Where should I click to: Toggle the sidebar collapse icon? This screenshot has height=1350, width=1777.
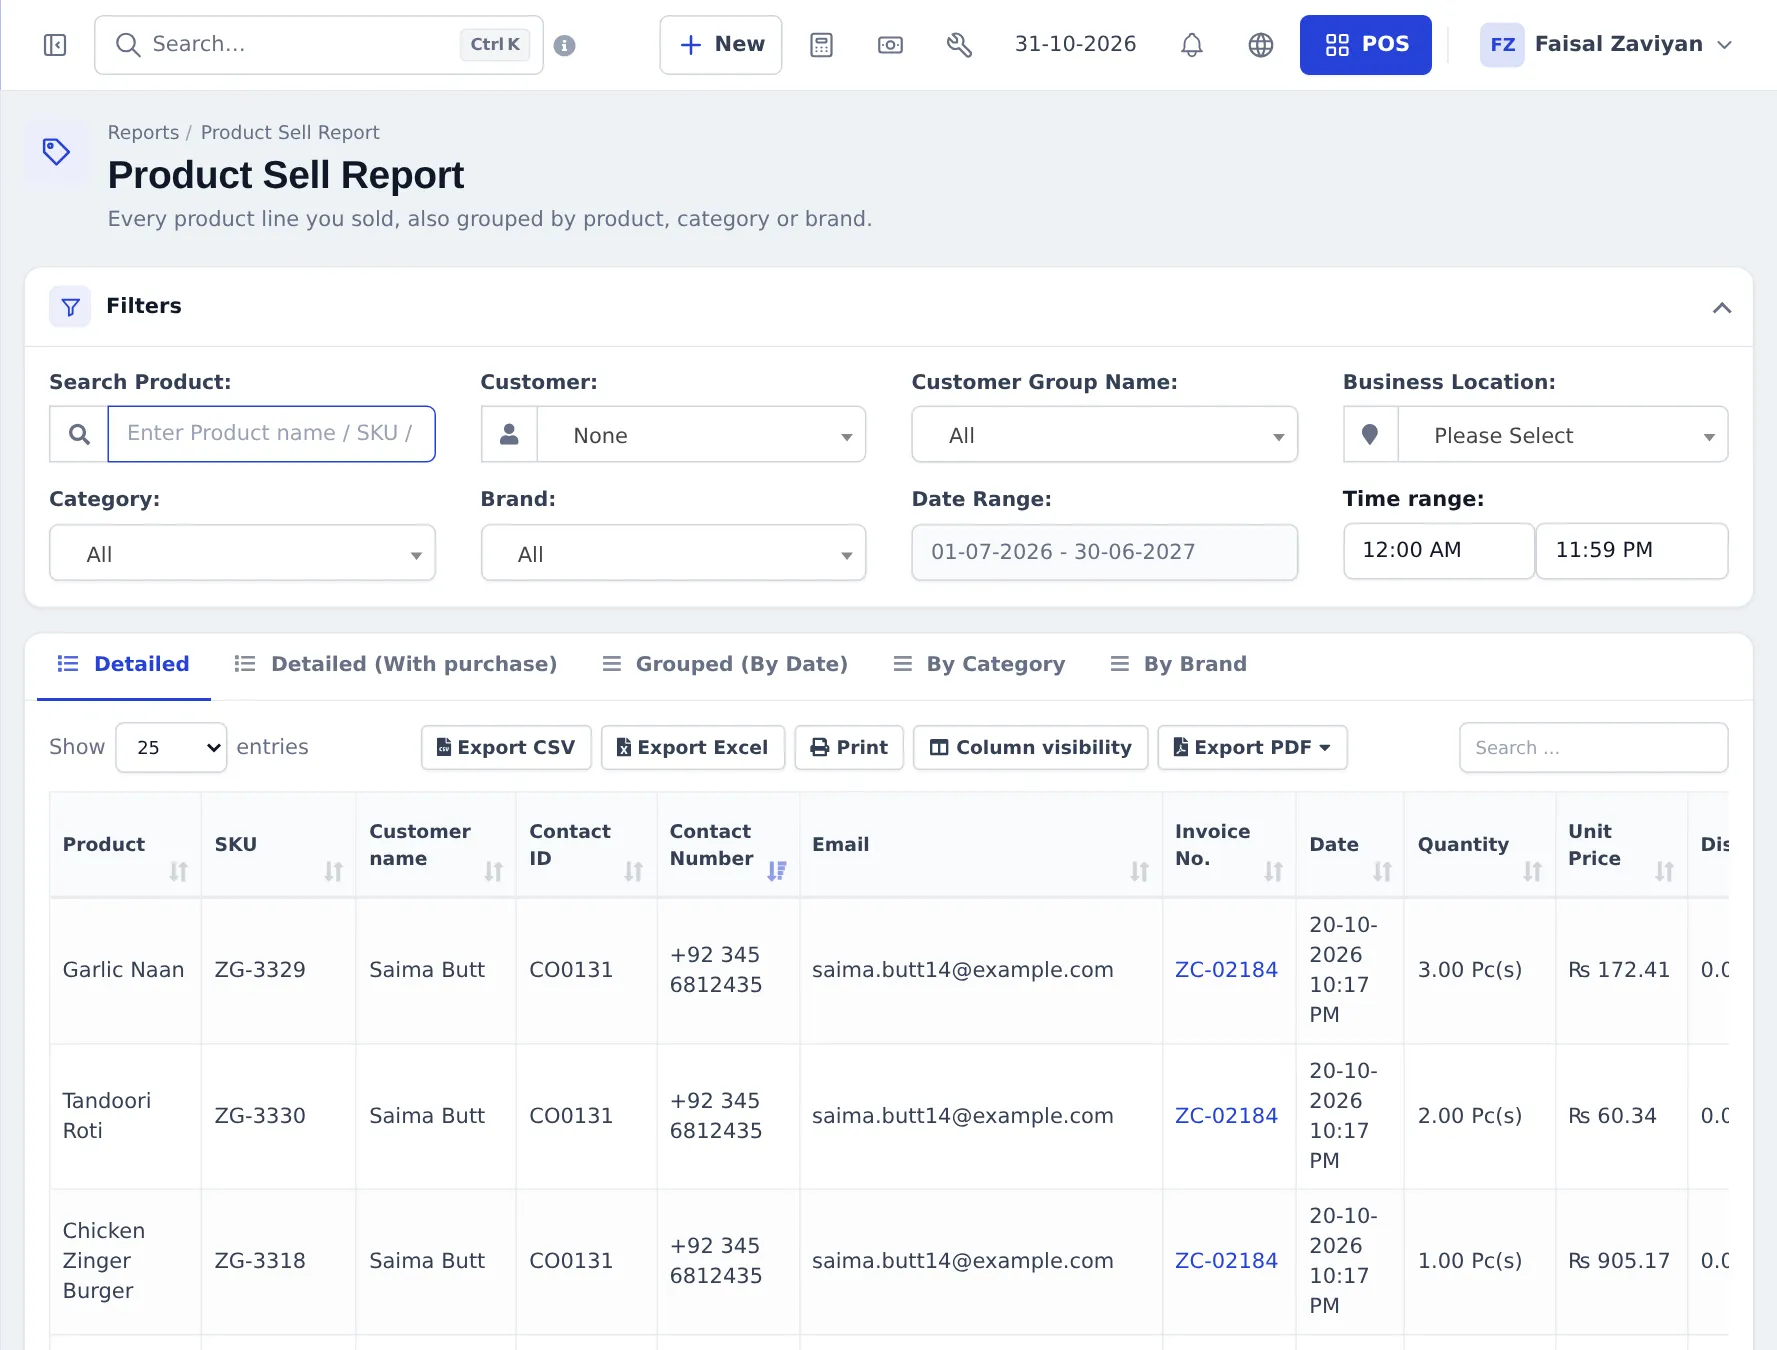click(x=55, y=45)
